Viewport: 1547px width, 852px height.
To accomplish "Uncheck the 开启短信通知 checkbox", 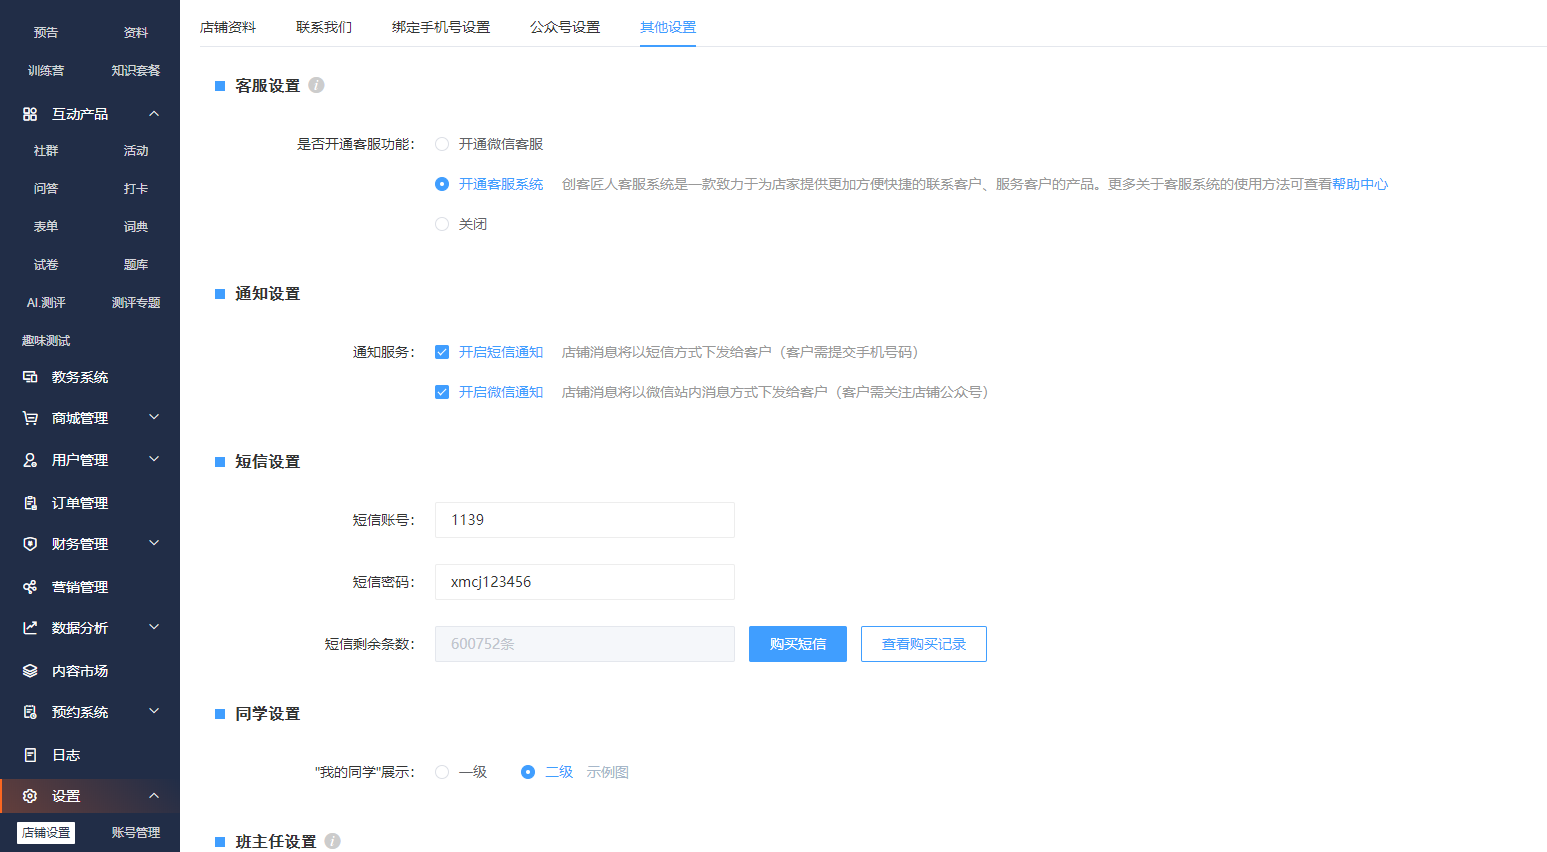I will [442, 352].
